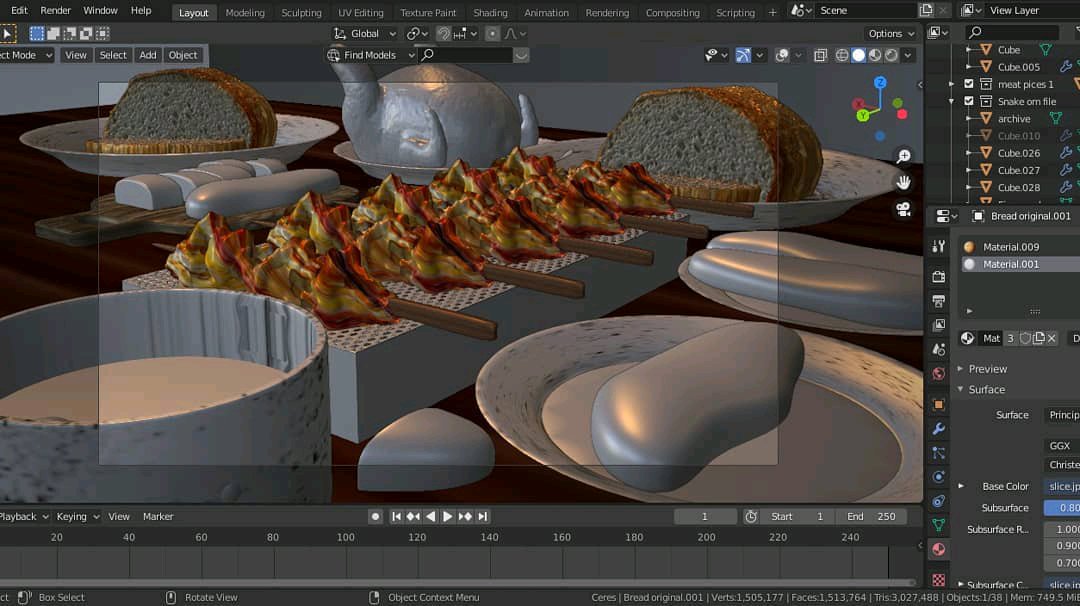Expand the Base Color row

pos(962,486)
